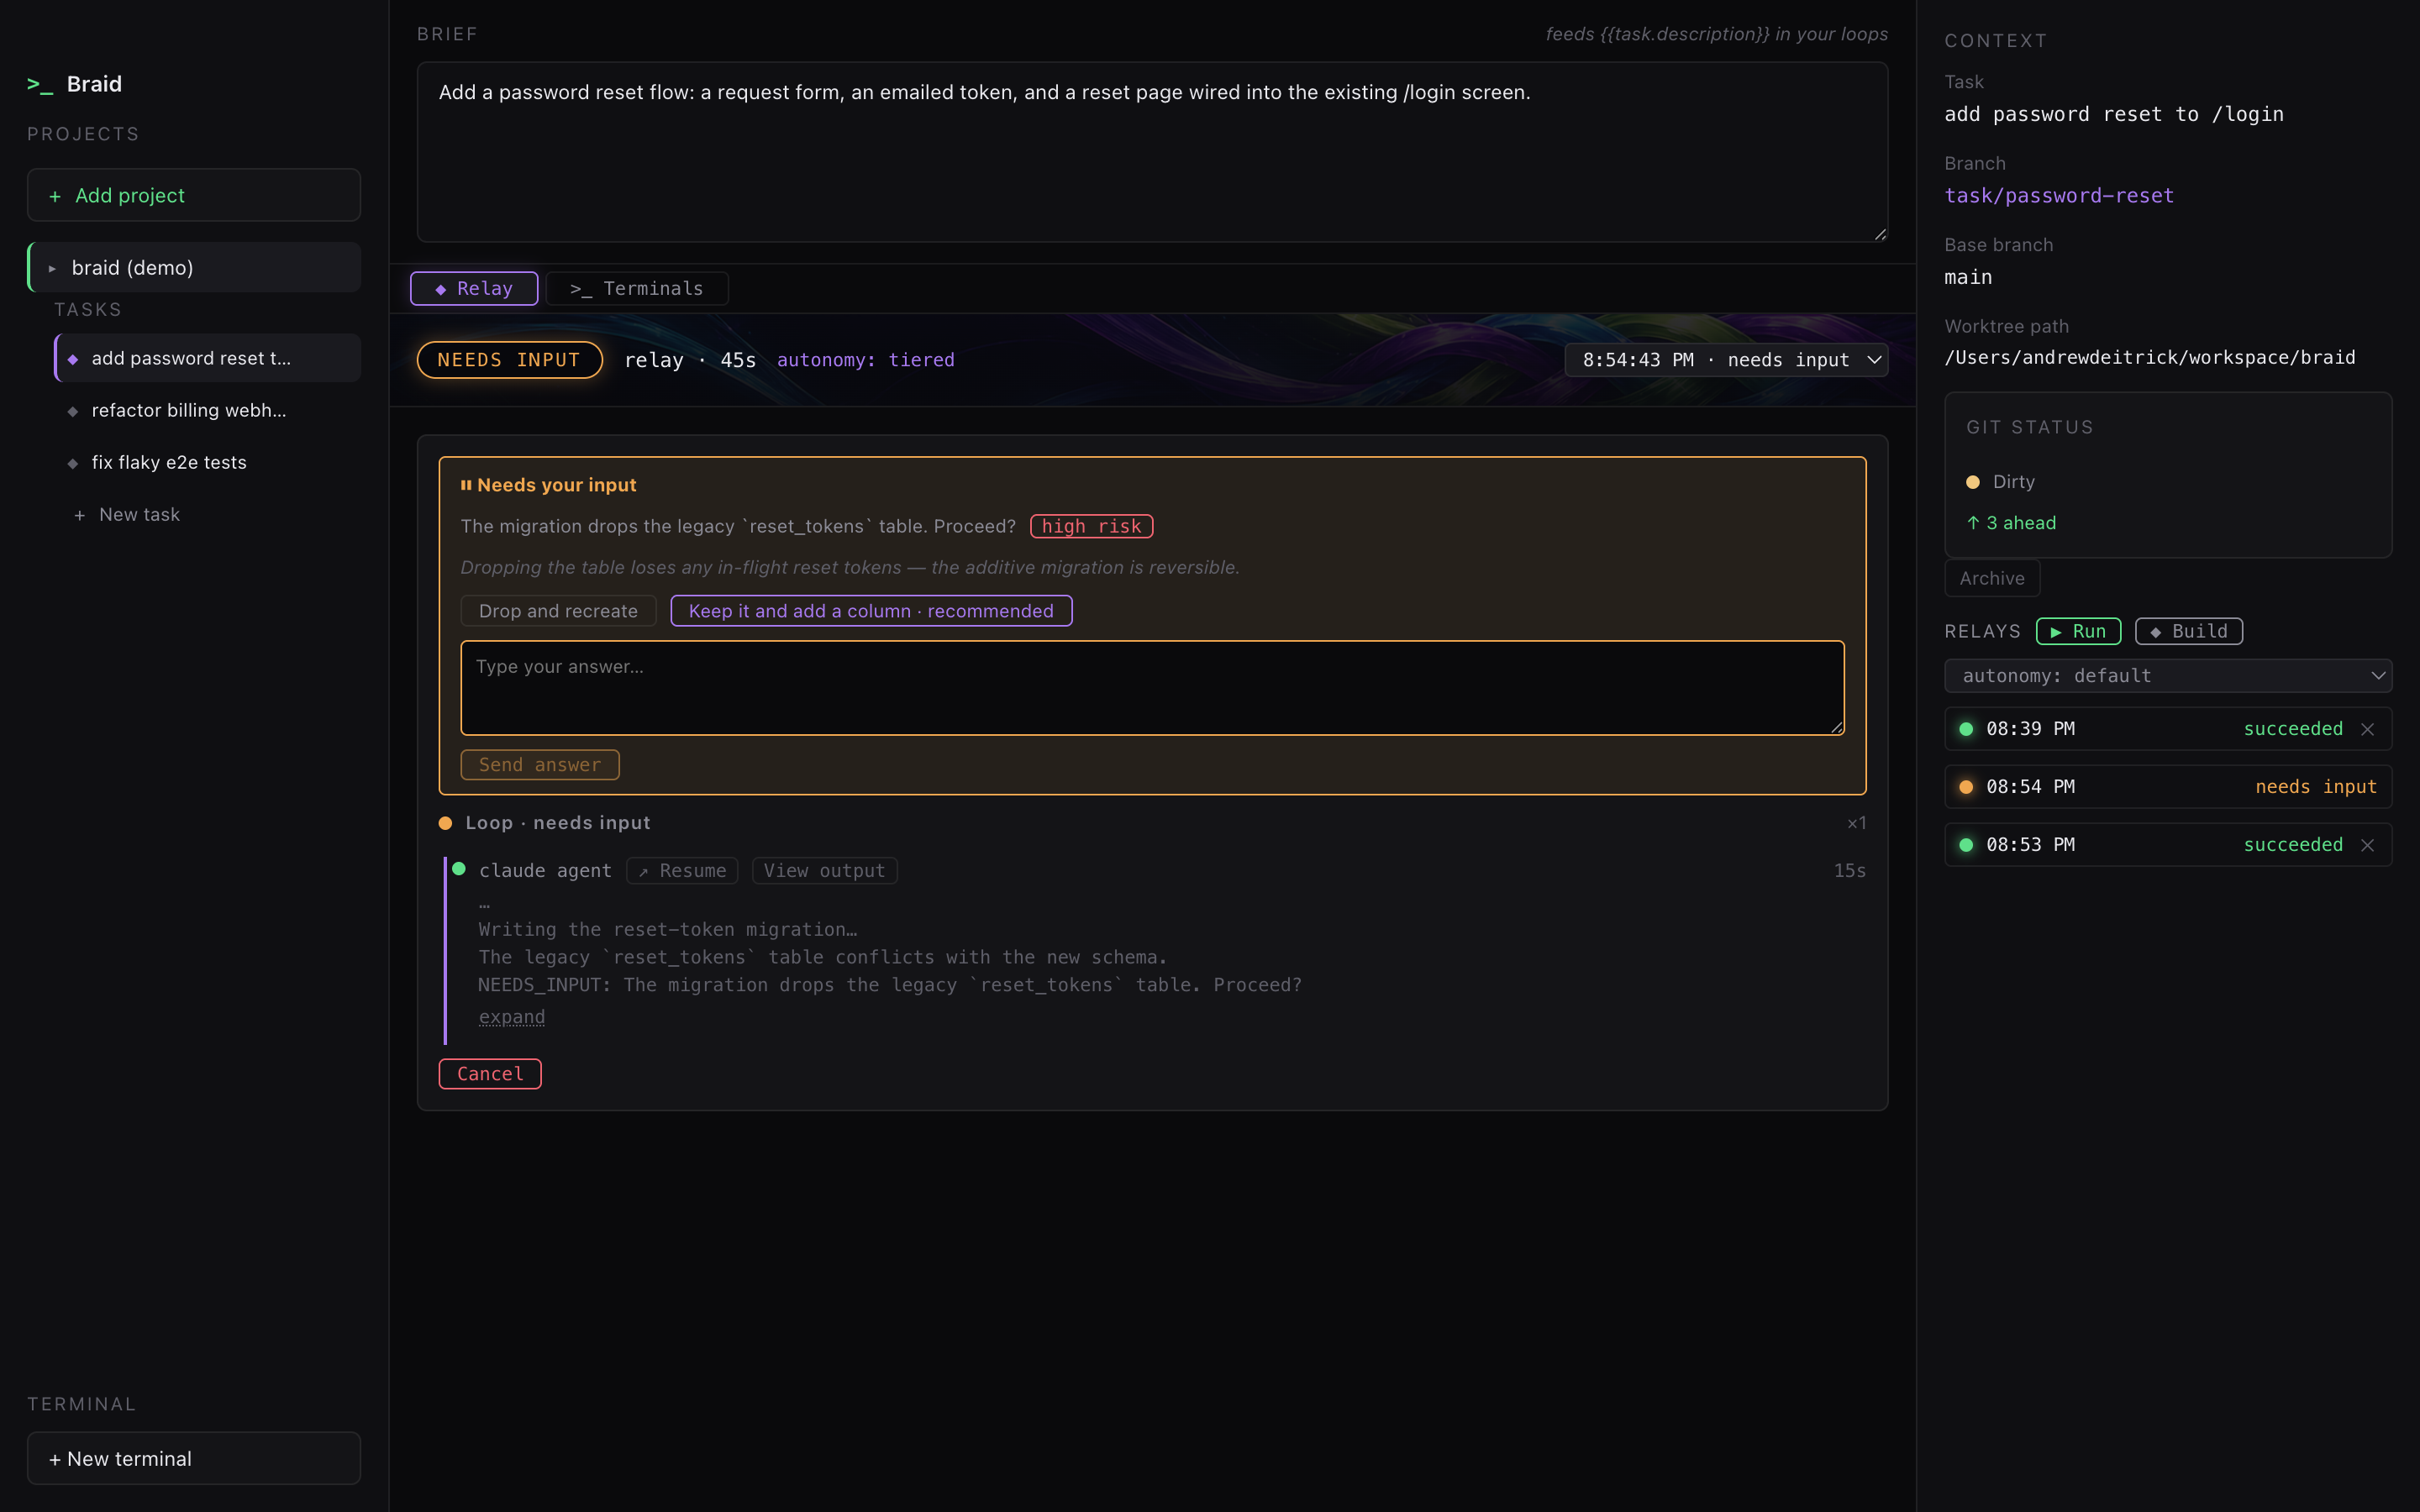
Task: Click the high risk badge
Action: click(1091, 526)
